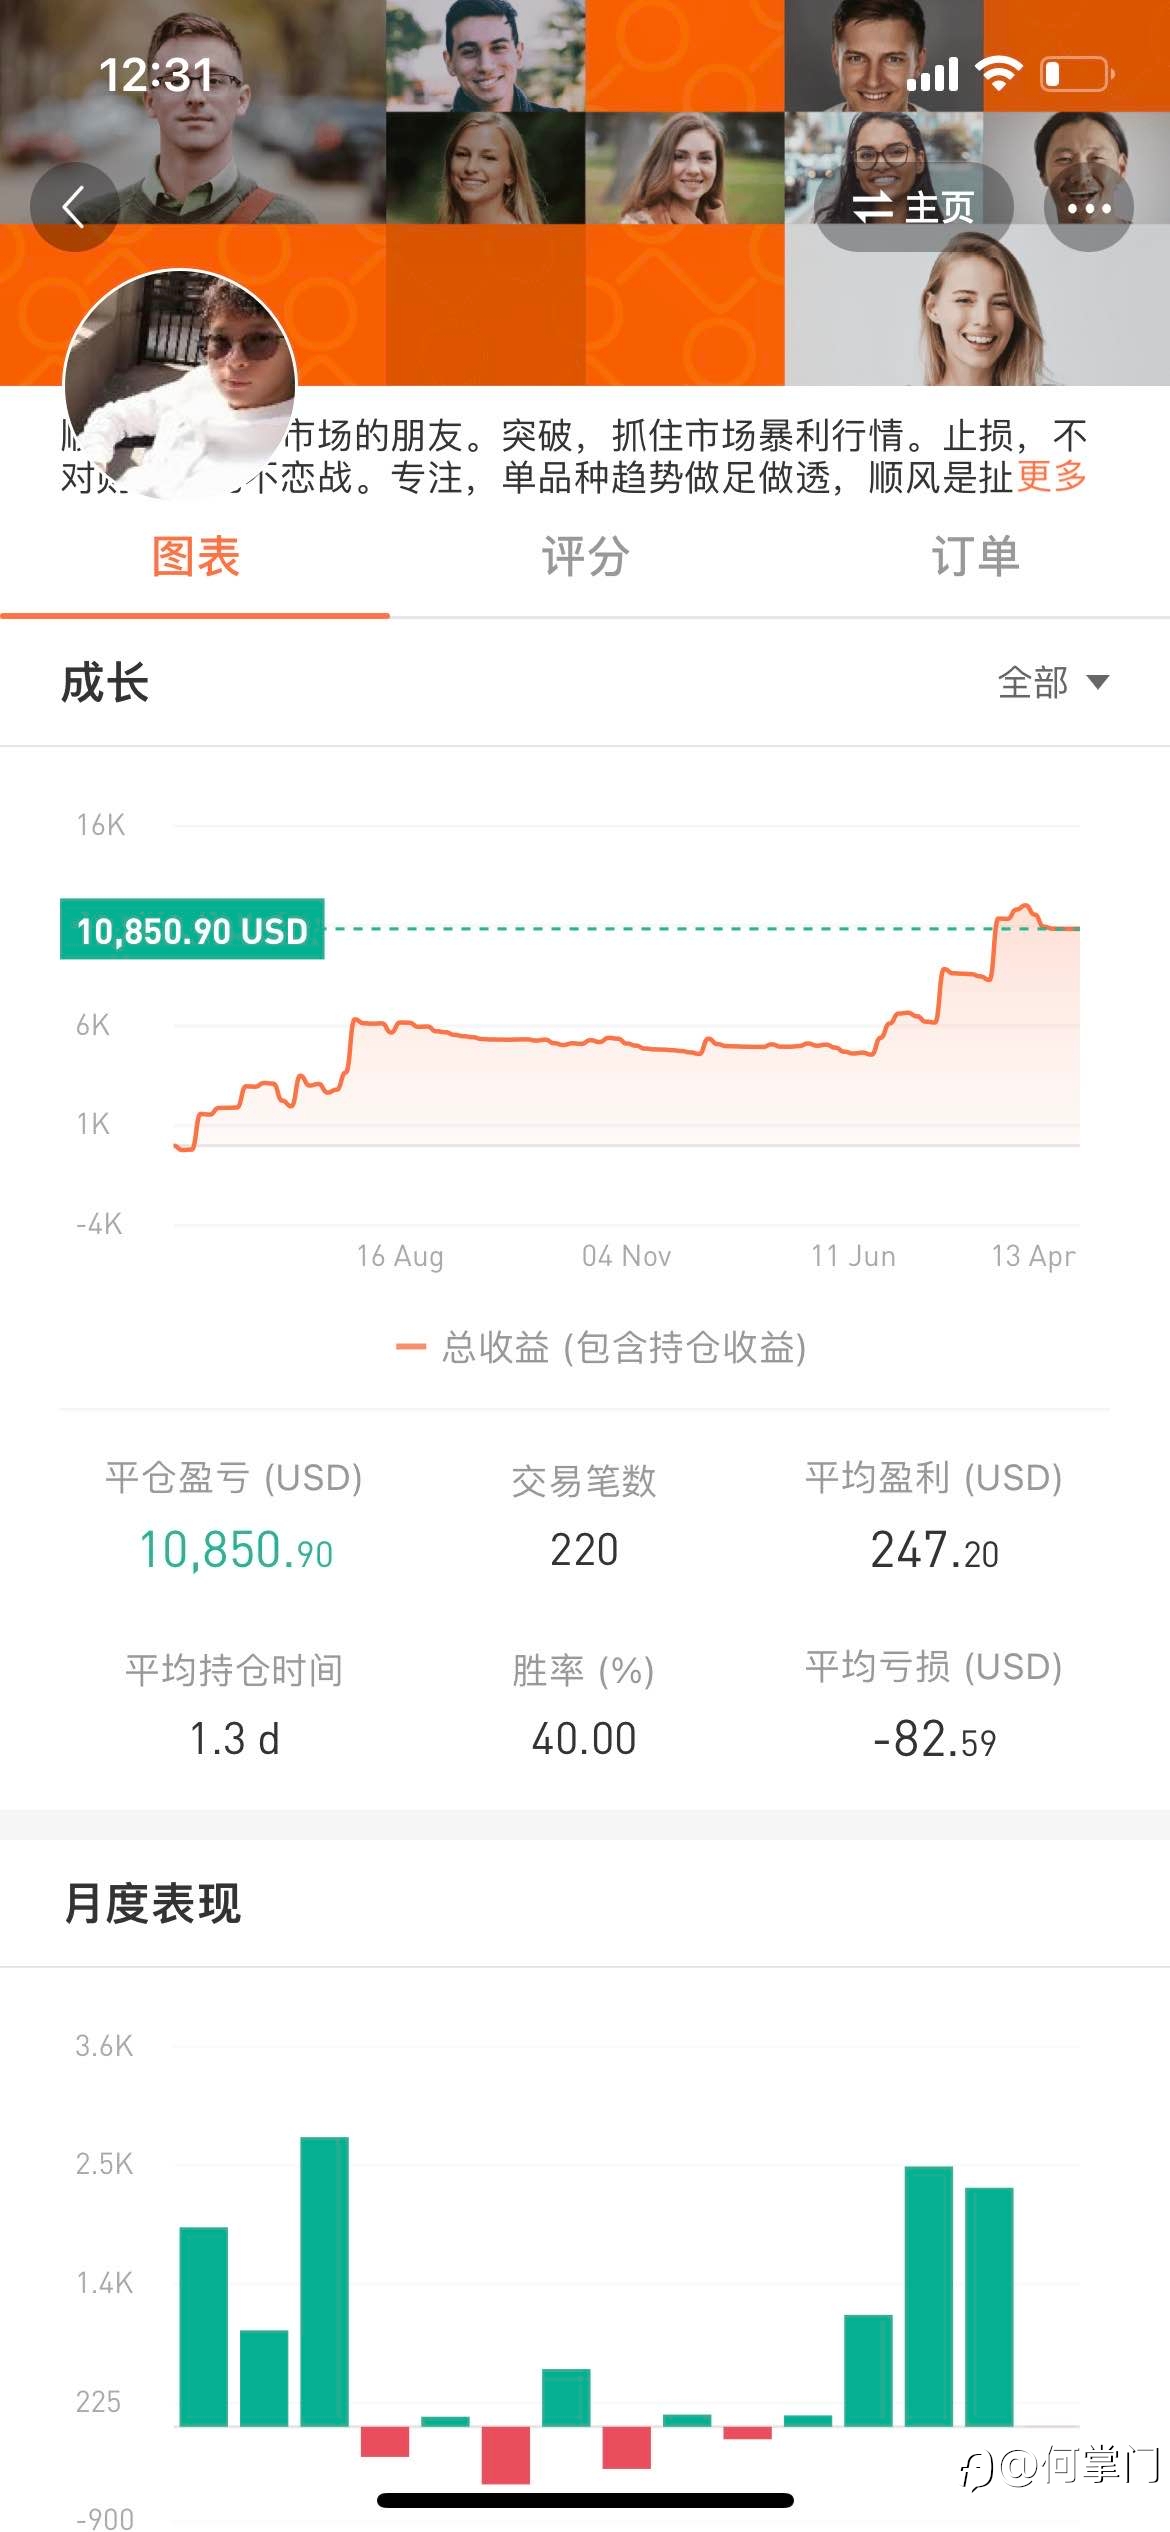Toggle the 总收益 legend series marker
This screenshot has width=1170, height=2532.
click(x=410, y=1347)
